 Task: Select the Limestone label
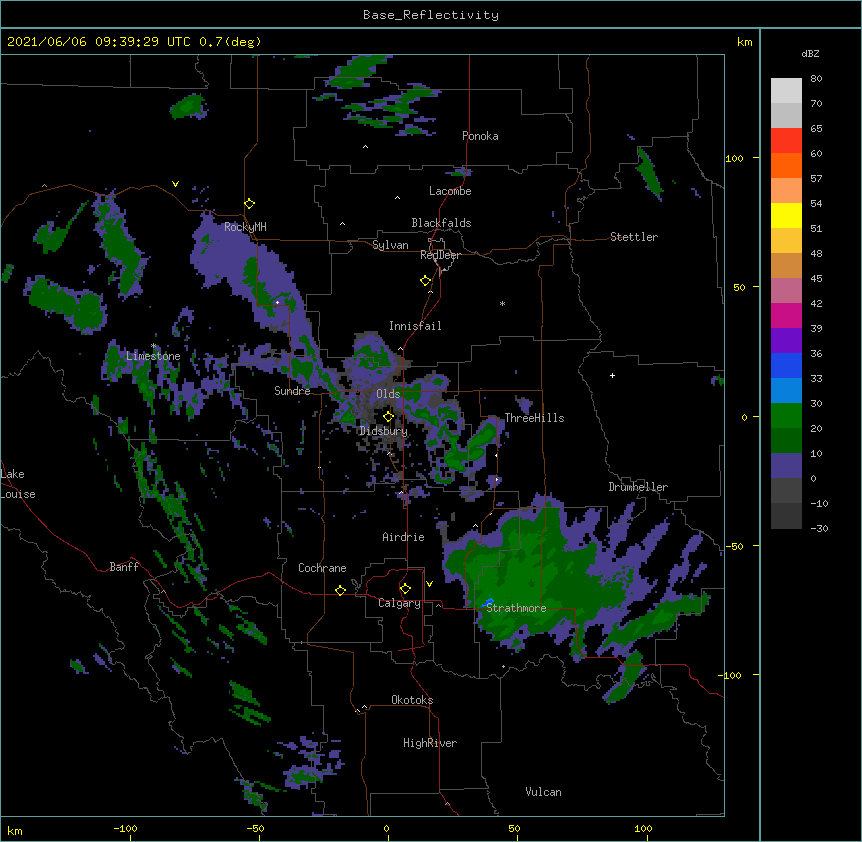[153, 356]
